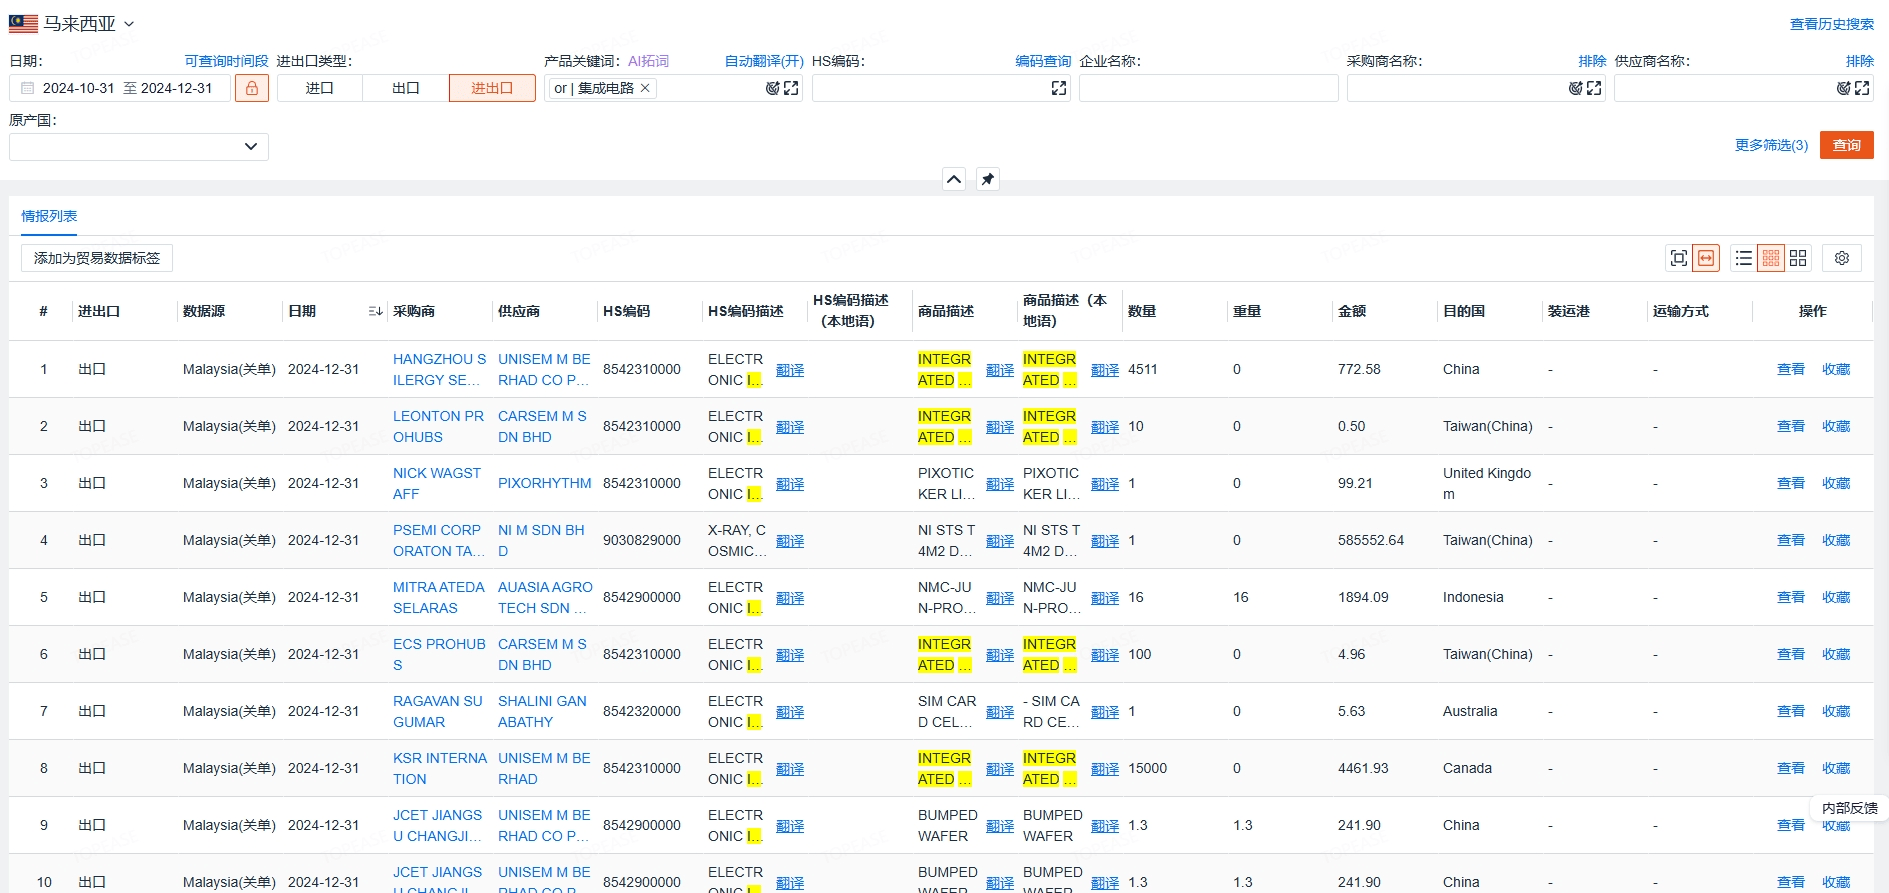1889x893 pixels.
Task: Select the 进口 trade type option
Action: point(320,88)
